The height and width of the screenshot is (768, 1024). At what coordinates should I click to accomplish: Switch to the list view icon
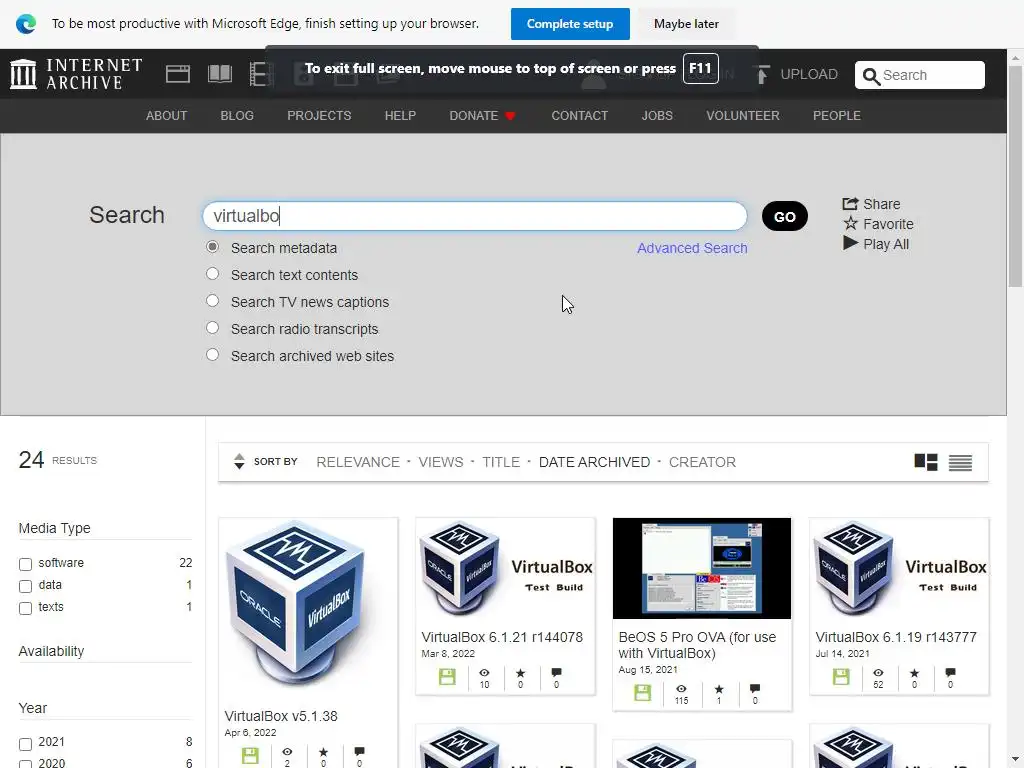pos(960,462)
